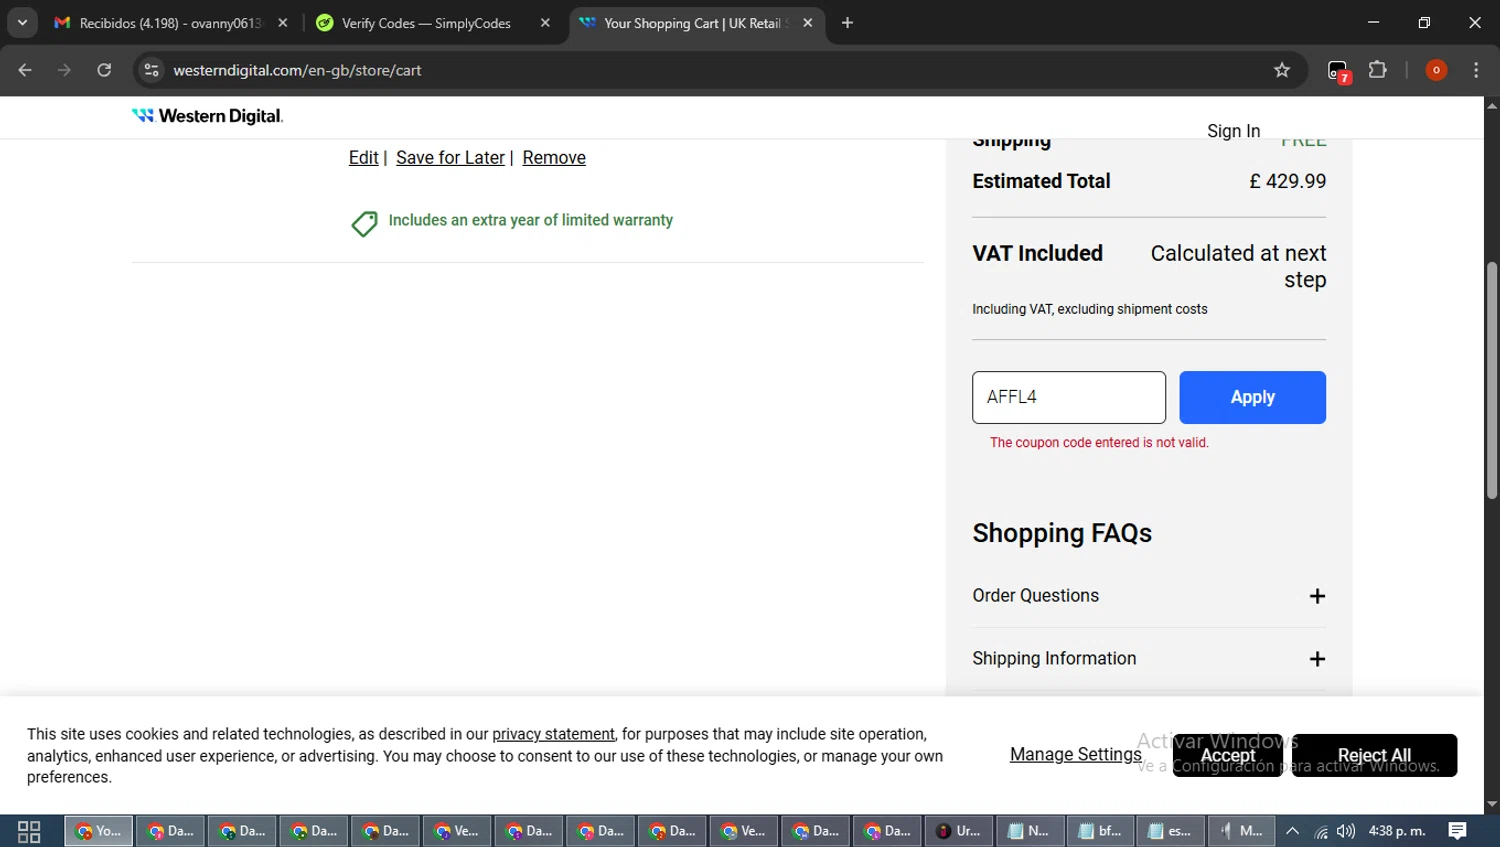Open a new tab with plus icon
1500x847 pixels.
(847, 22)
